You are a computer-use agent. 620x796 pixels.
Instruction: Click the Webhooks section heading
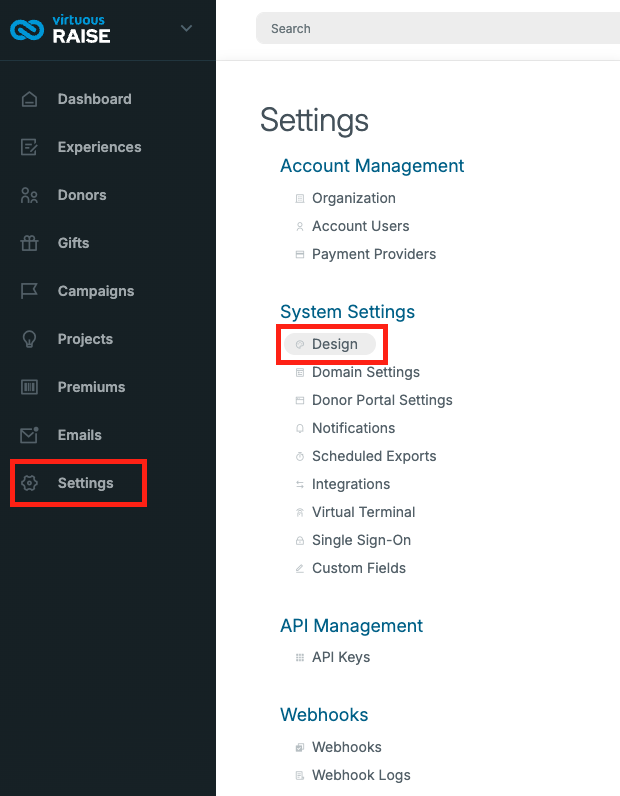[324, 715]
